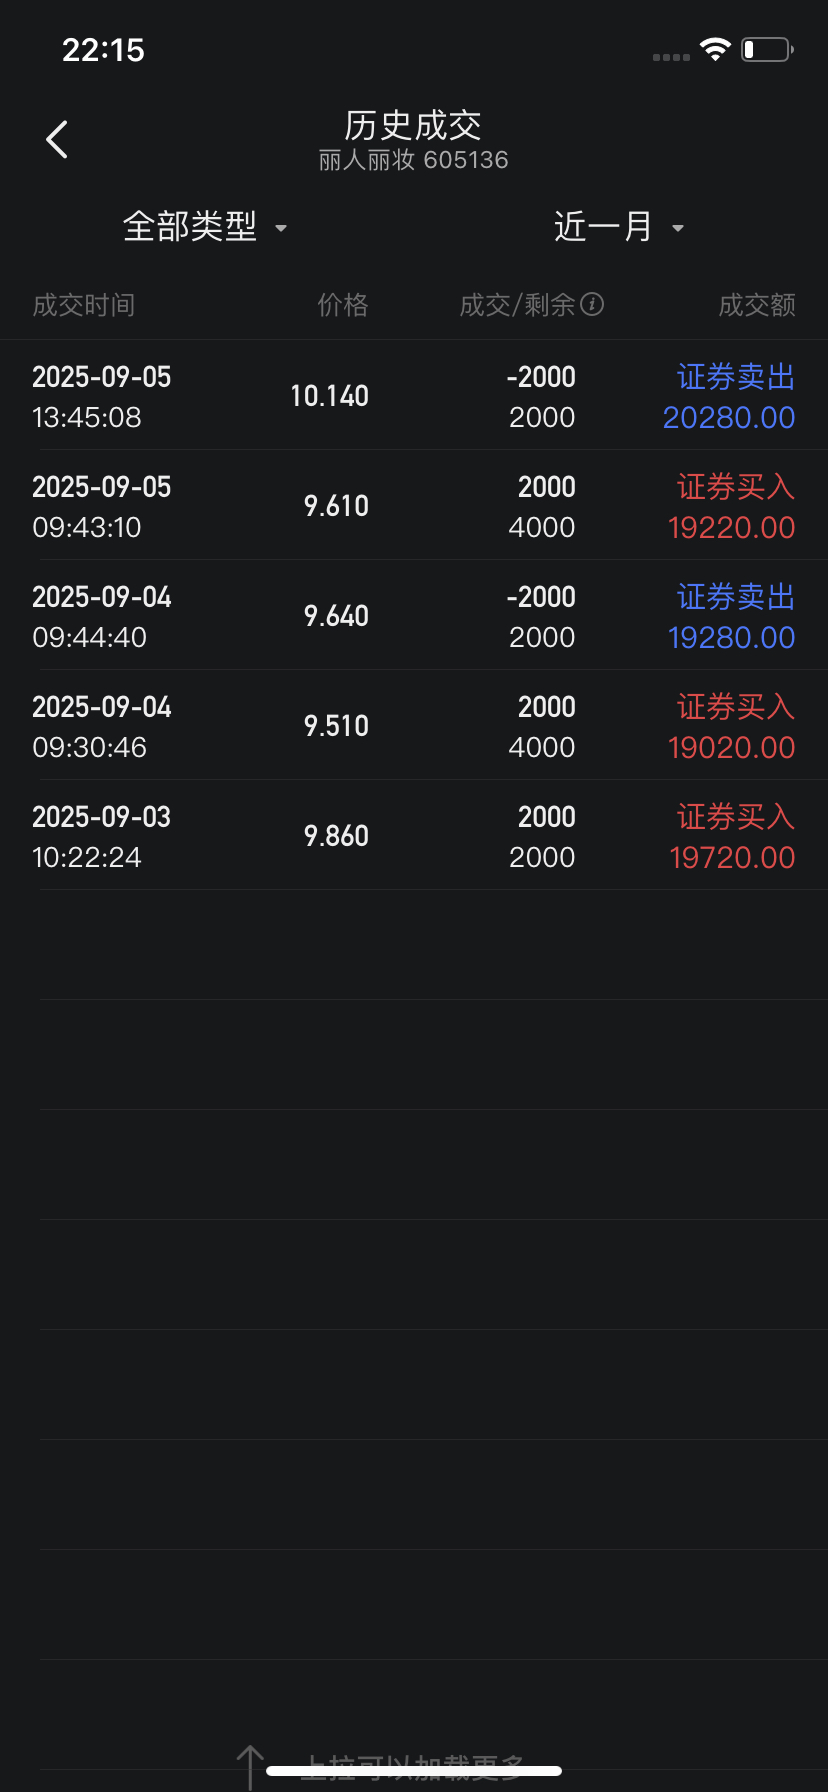Open the info icon beside 成交/剩余
This screenshot has height=1792, width=828.
tap(592, 304)
